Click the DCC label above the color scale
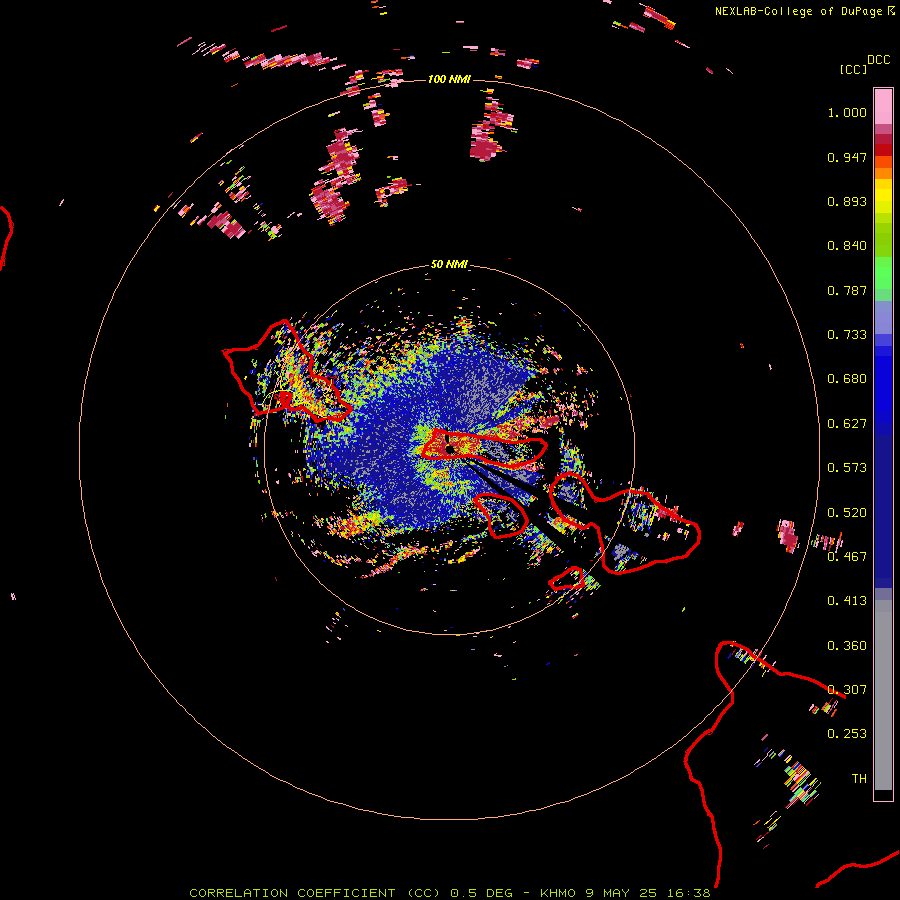Screen dimensions: 900x900 pos(879,60)
